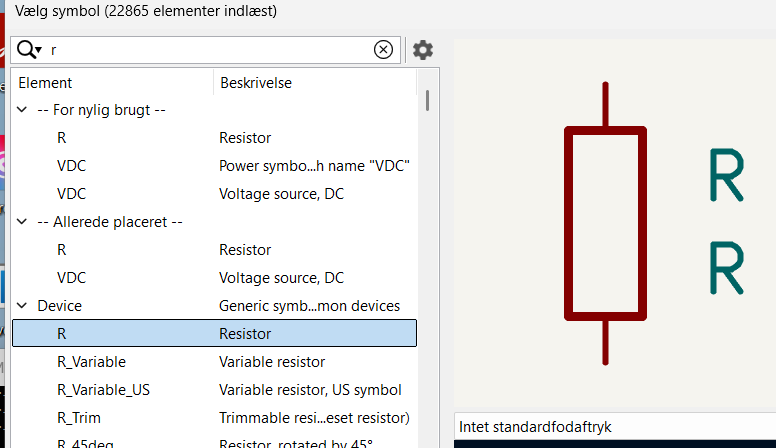Select the Device library row

[214, 305]
